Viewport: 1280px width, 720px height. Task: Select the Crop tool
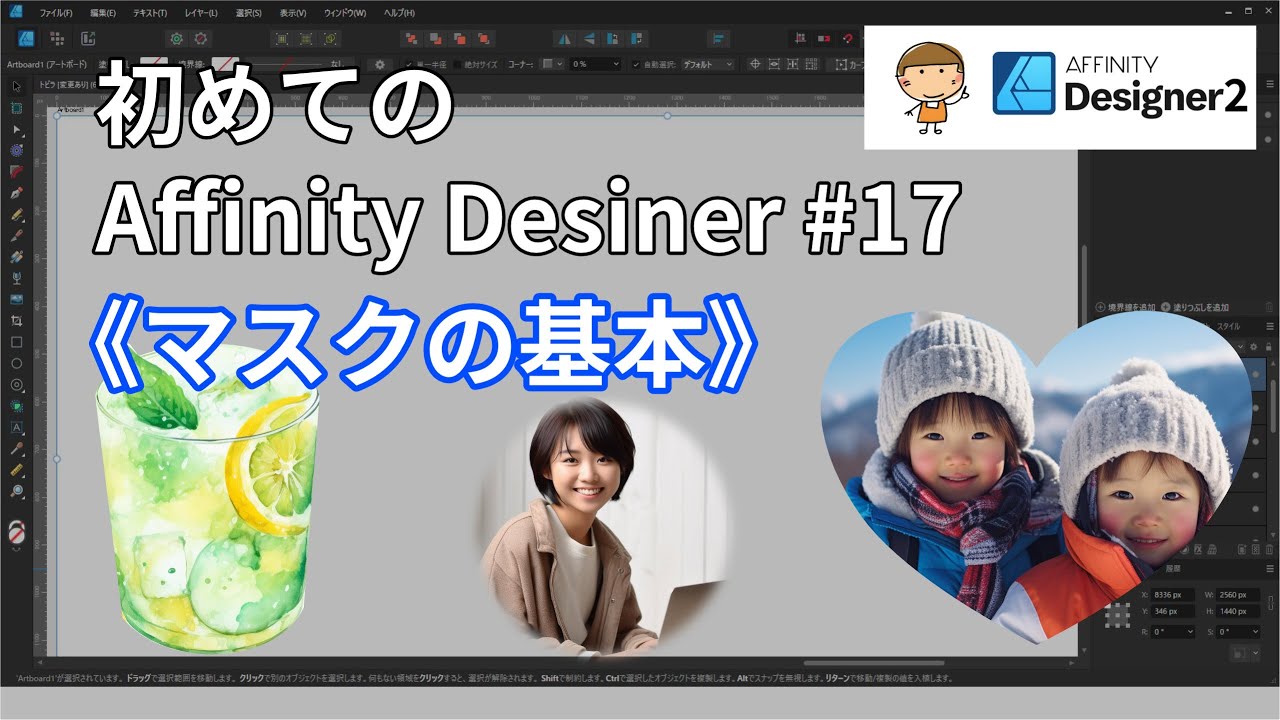tap(17, 320)
